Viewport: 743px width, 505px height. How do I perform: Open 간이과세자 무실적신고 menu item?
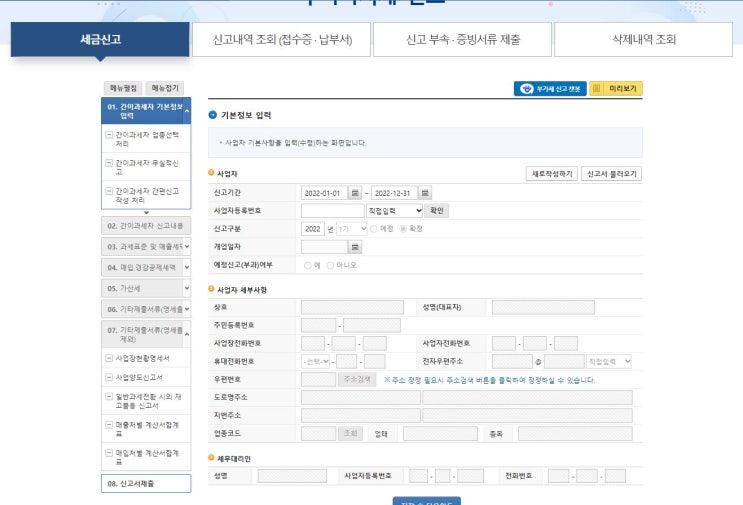pyautogui.click(x=147, y=167)
